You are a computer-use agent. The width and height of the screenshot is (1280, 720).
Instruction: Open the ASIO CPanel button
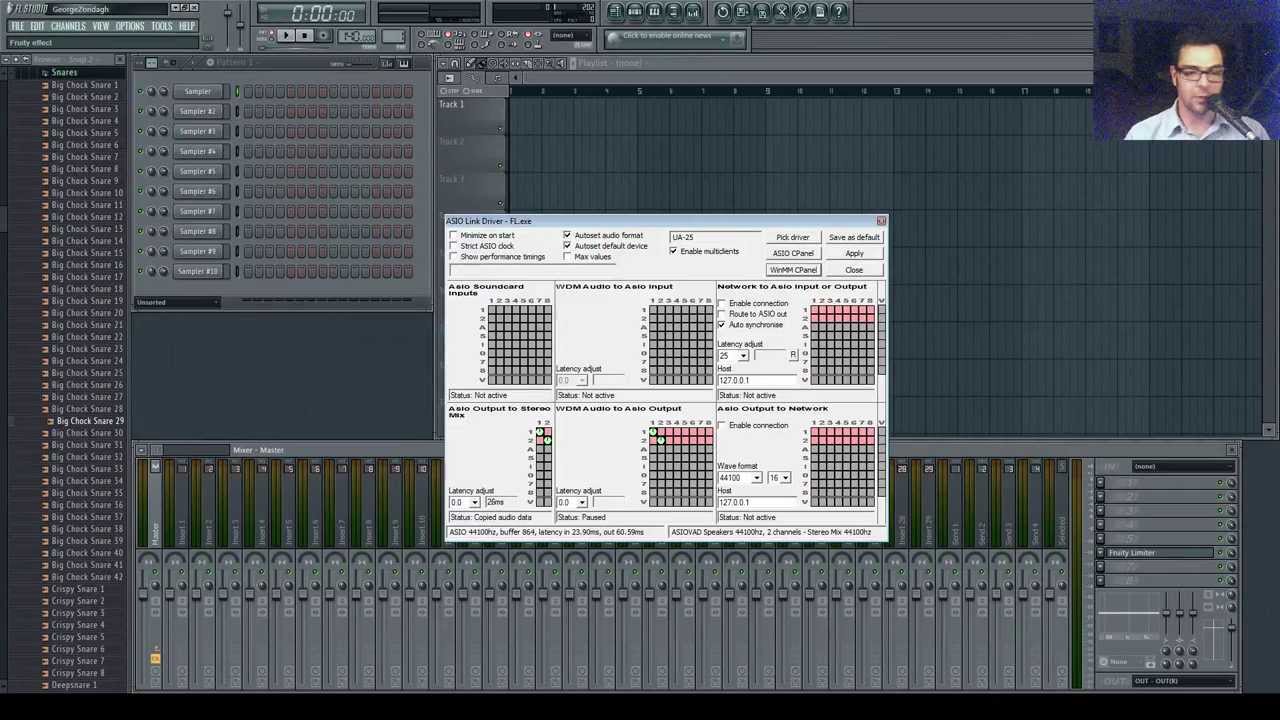[x=793, y=254]
